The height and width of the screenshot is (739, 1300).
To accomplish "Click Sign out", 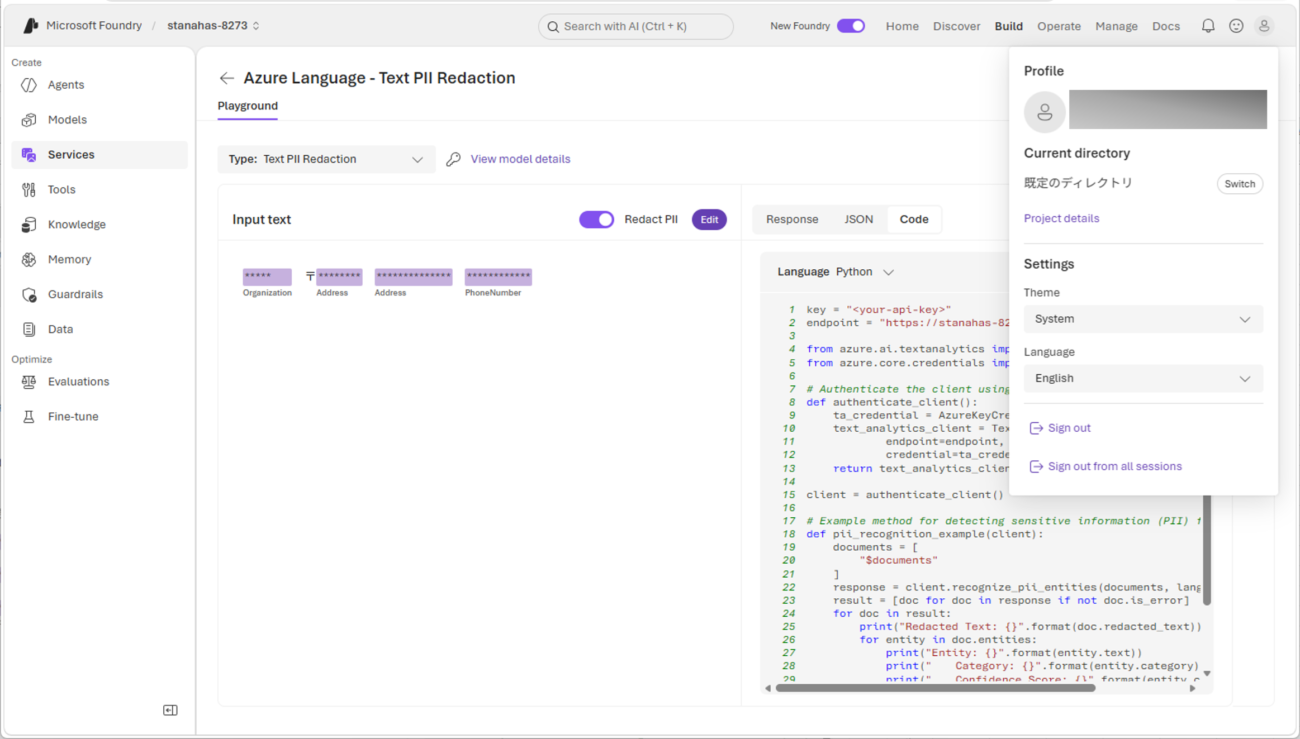I will pos(1060,428).
